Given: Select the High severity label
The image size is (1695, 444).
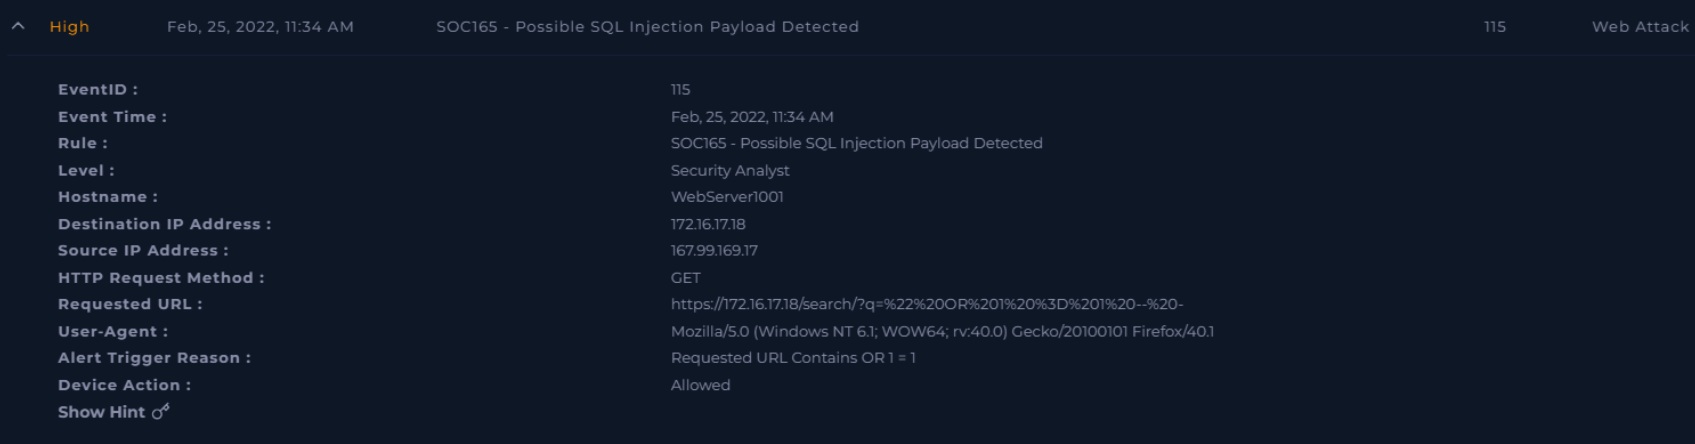Looking at the screenshot, I should tap(70, 27).
